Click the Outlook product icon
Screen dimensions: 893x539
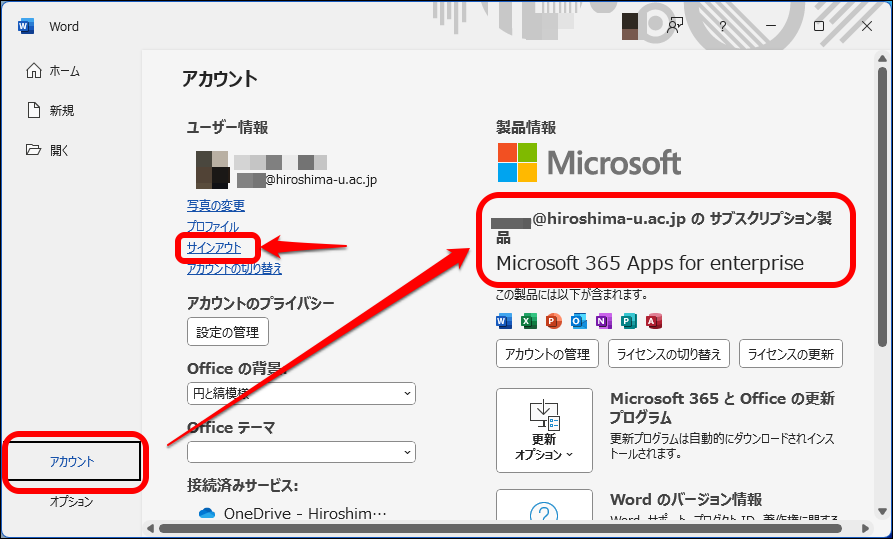[x=578, y=321]
